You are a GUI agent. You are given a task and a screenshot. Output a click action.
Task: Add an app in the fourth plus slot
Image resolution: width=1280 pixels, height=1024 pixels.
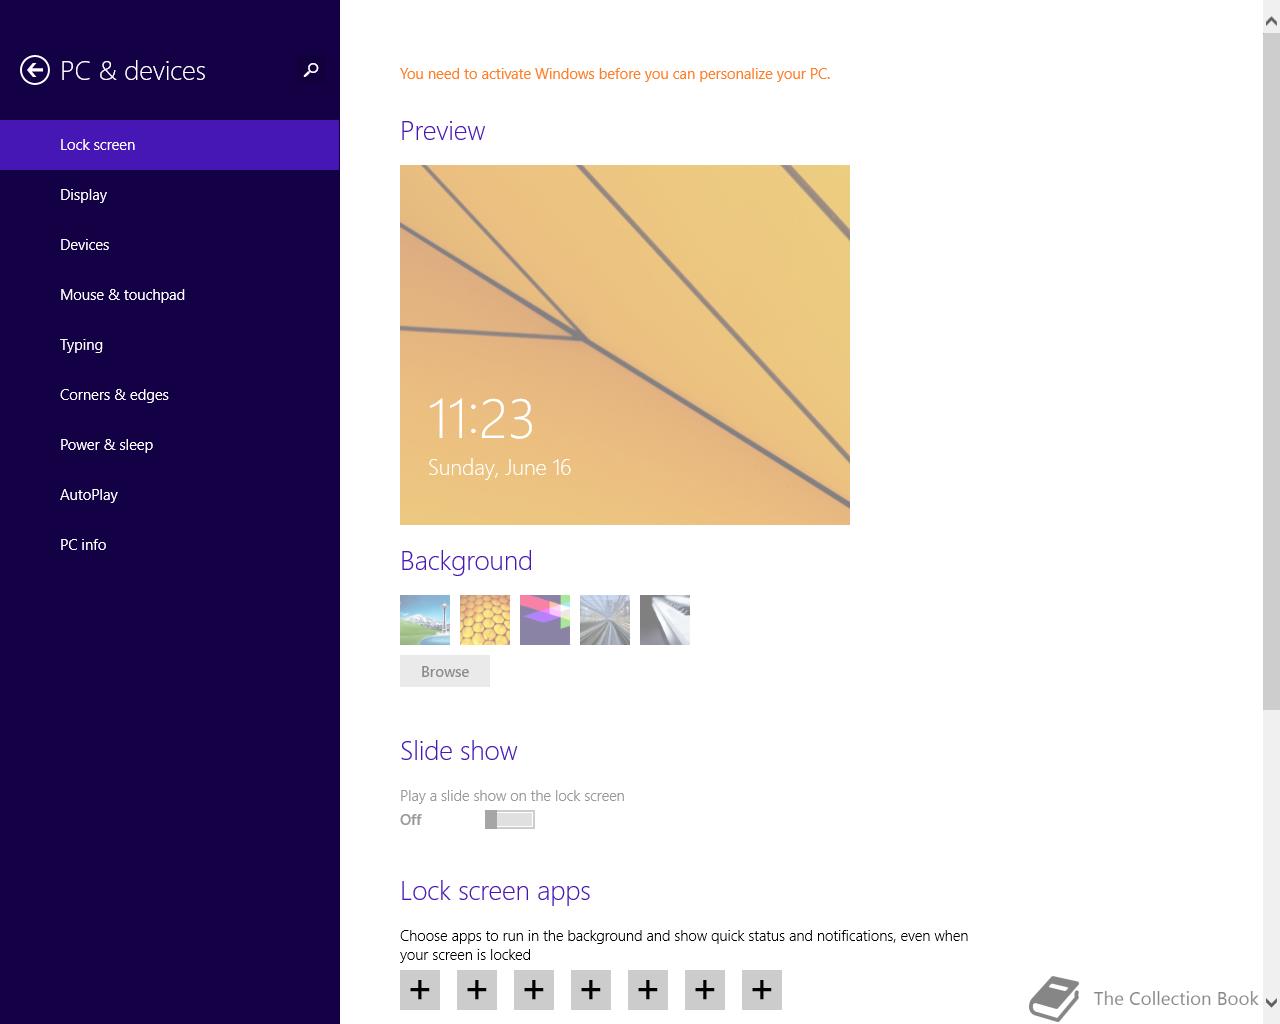click(x=591, y=990)
